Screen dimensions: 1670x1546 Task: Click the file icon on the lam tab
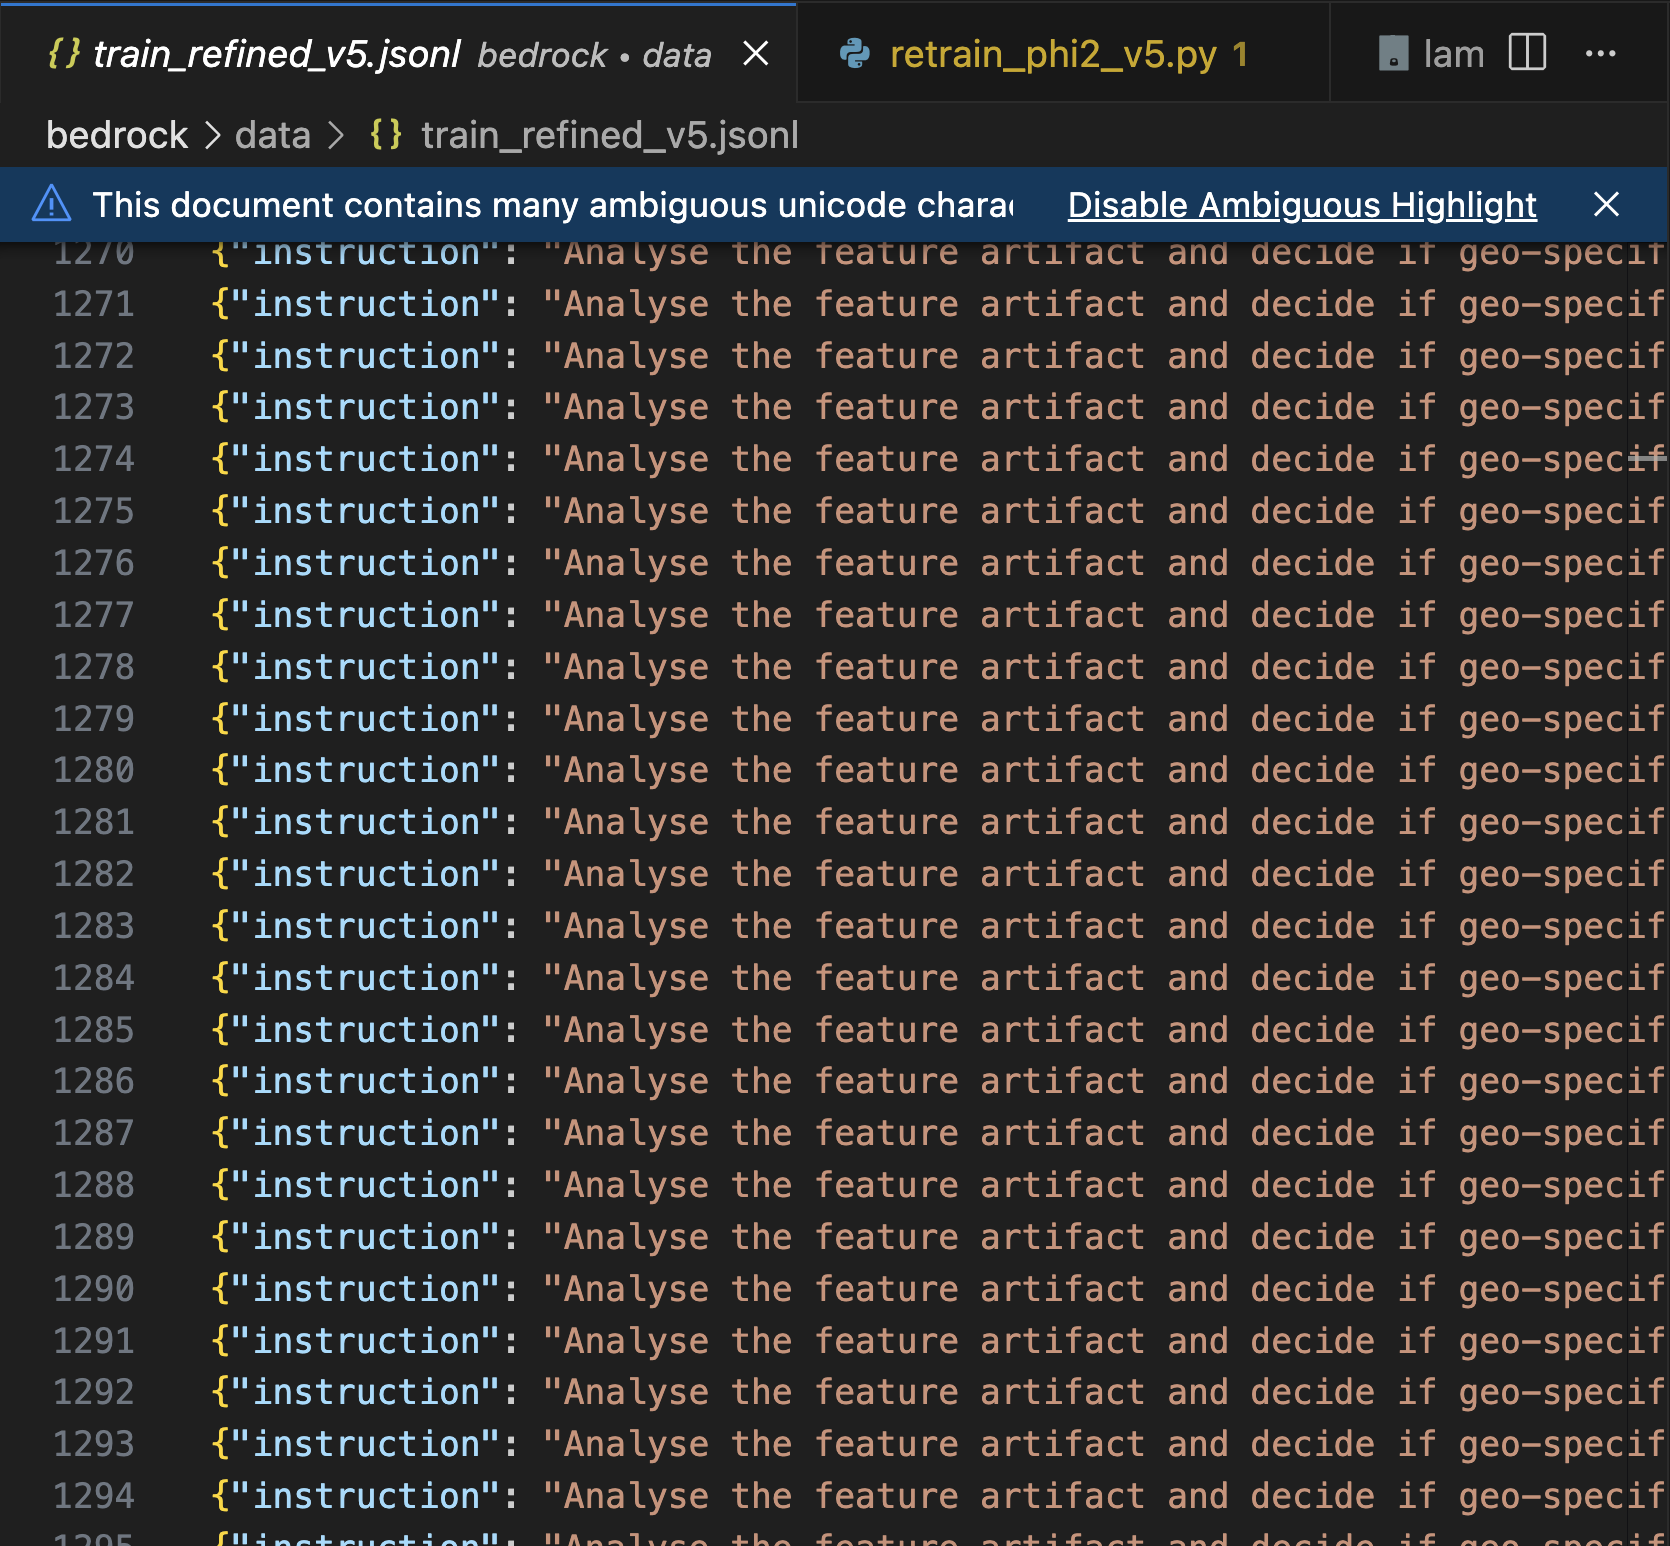[x=1393, y=54]
